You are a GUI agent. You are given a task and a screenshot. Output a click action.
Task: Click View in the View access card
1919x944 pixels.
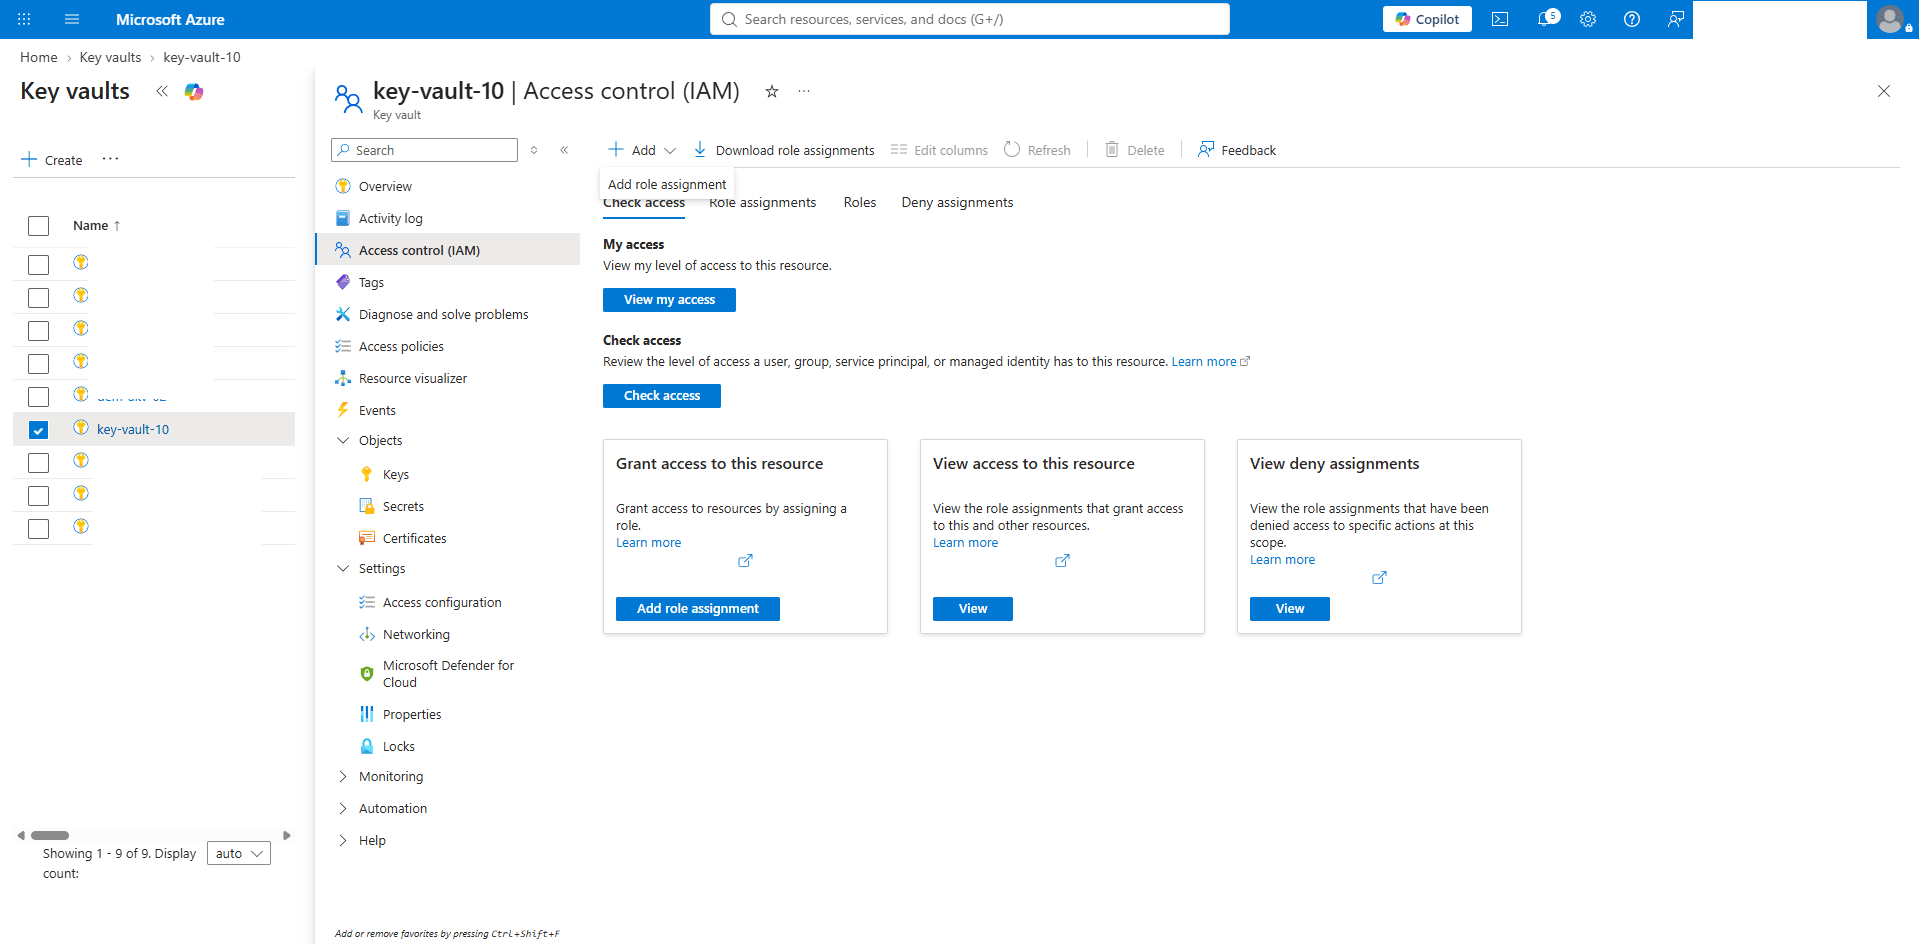click(x=973, y=609)
